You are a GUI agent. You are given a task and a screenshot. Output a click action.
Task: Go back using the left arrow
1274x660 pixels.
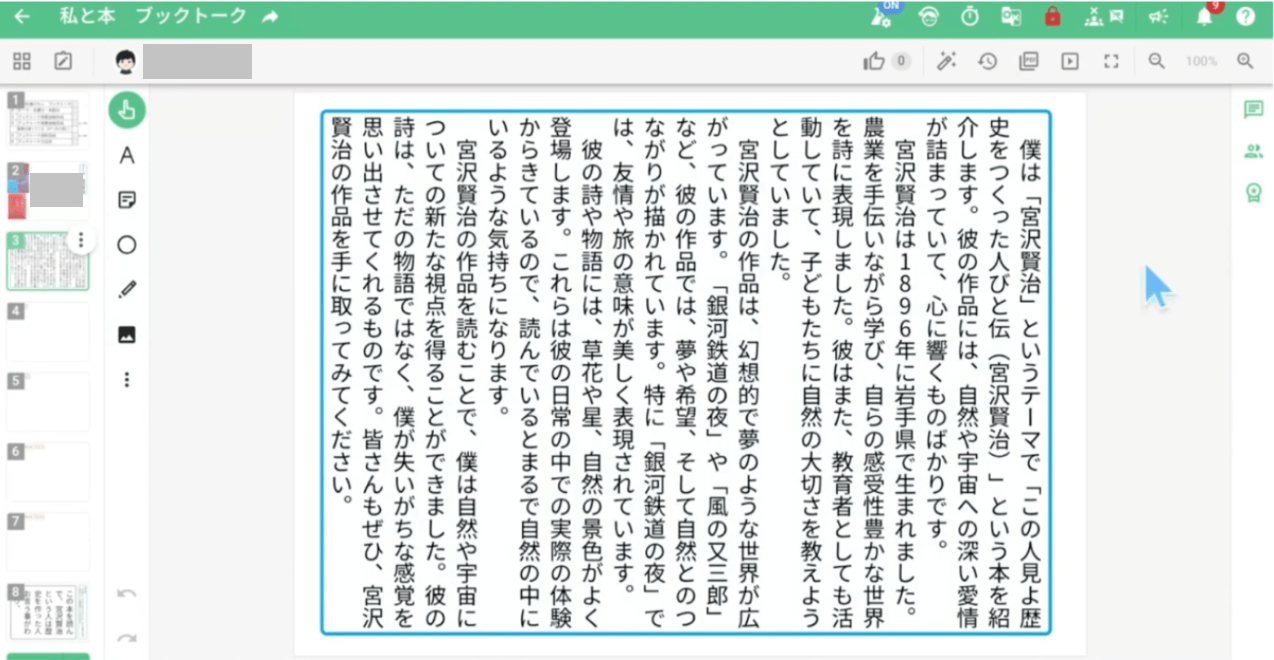22,17
